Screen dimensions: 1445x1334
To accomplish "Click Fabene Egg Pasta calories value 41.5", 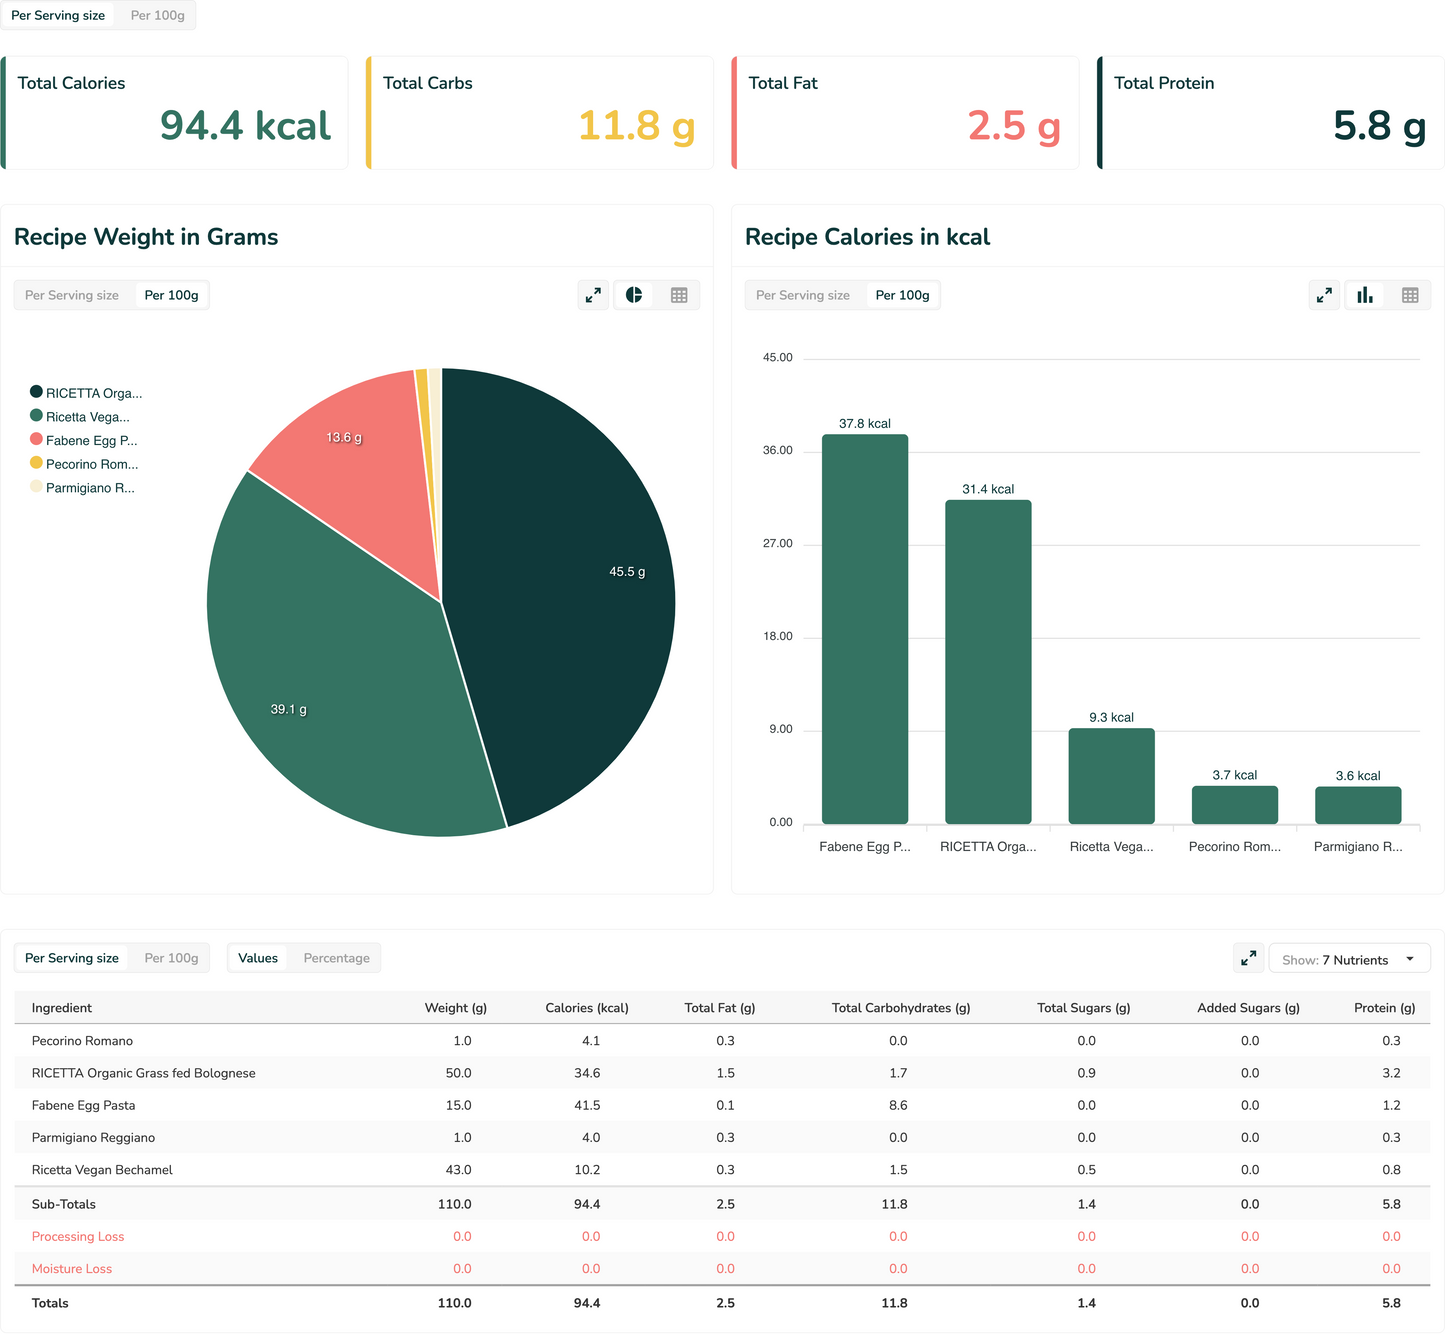I will (x=588, y=1105).
